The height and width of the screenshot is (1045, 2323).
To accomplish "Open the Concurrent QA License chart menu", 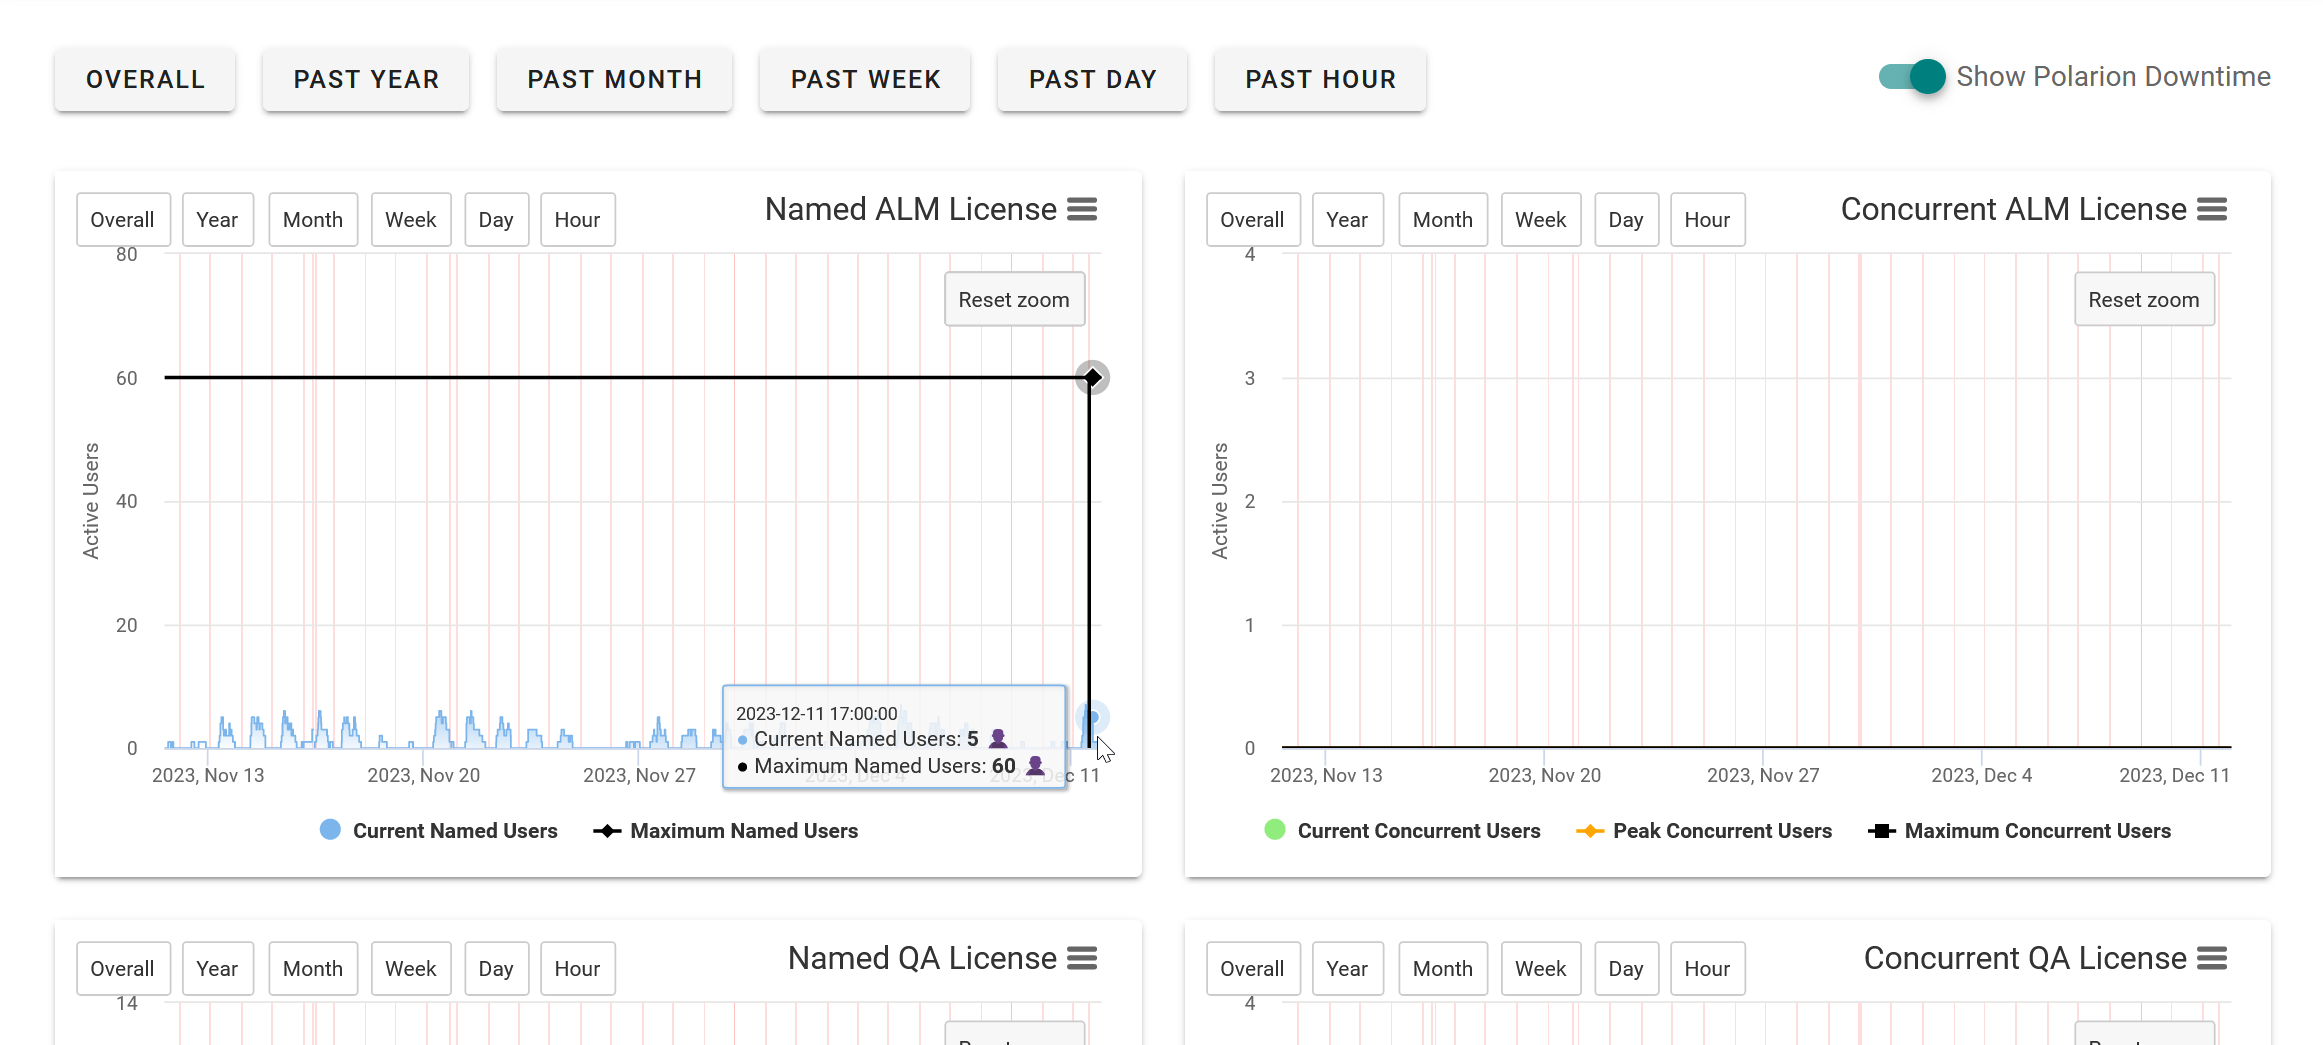I will tap(2213, 957).
